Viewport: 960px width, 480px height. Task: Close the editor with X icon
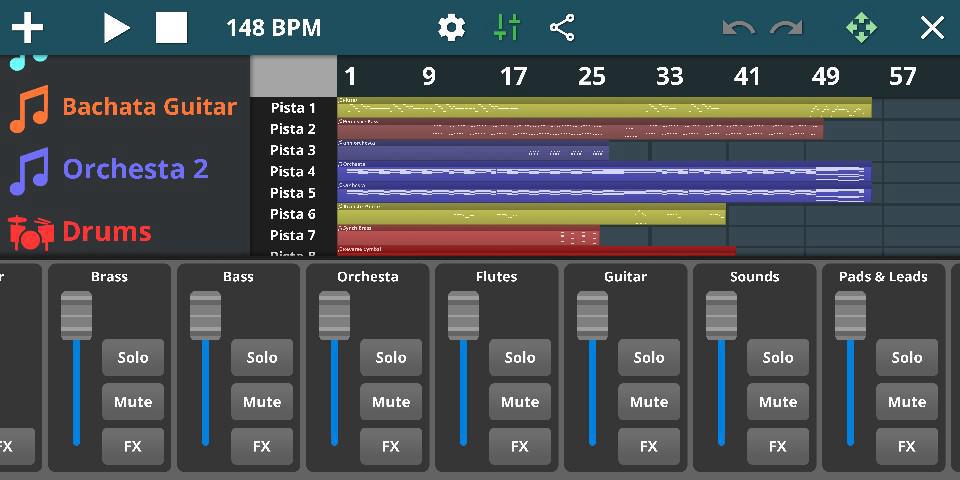(932, 28)
